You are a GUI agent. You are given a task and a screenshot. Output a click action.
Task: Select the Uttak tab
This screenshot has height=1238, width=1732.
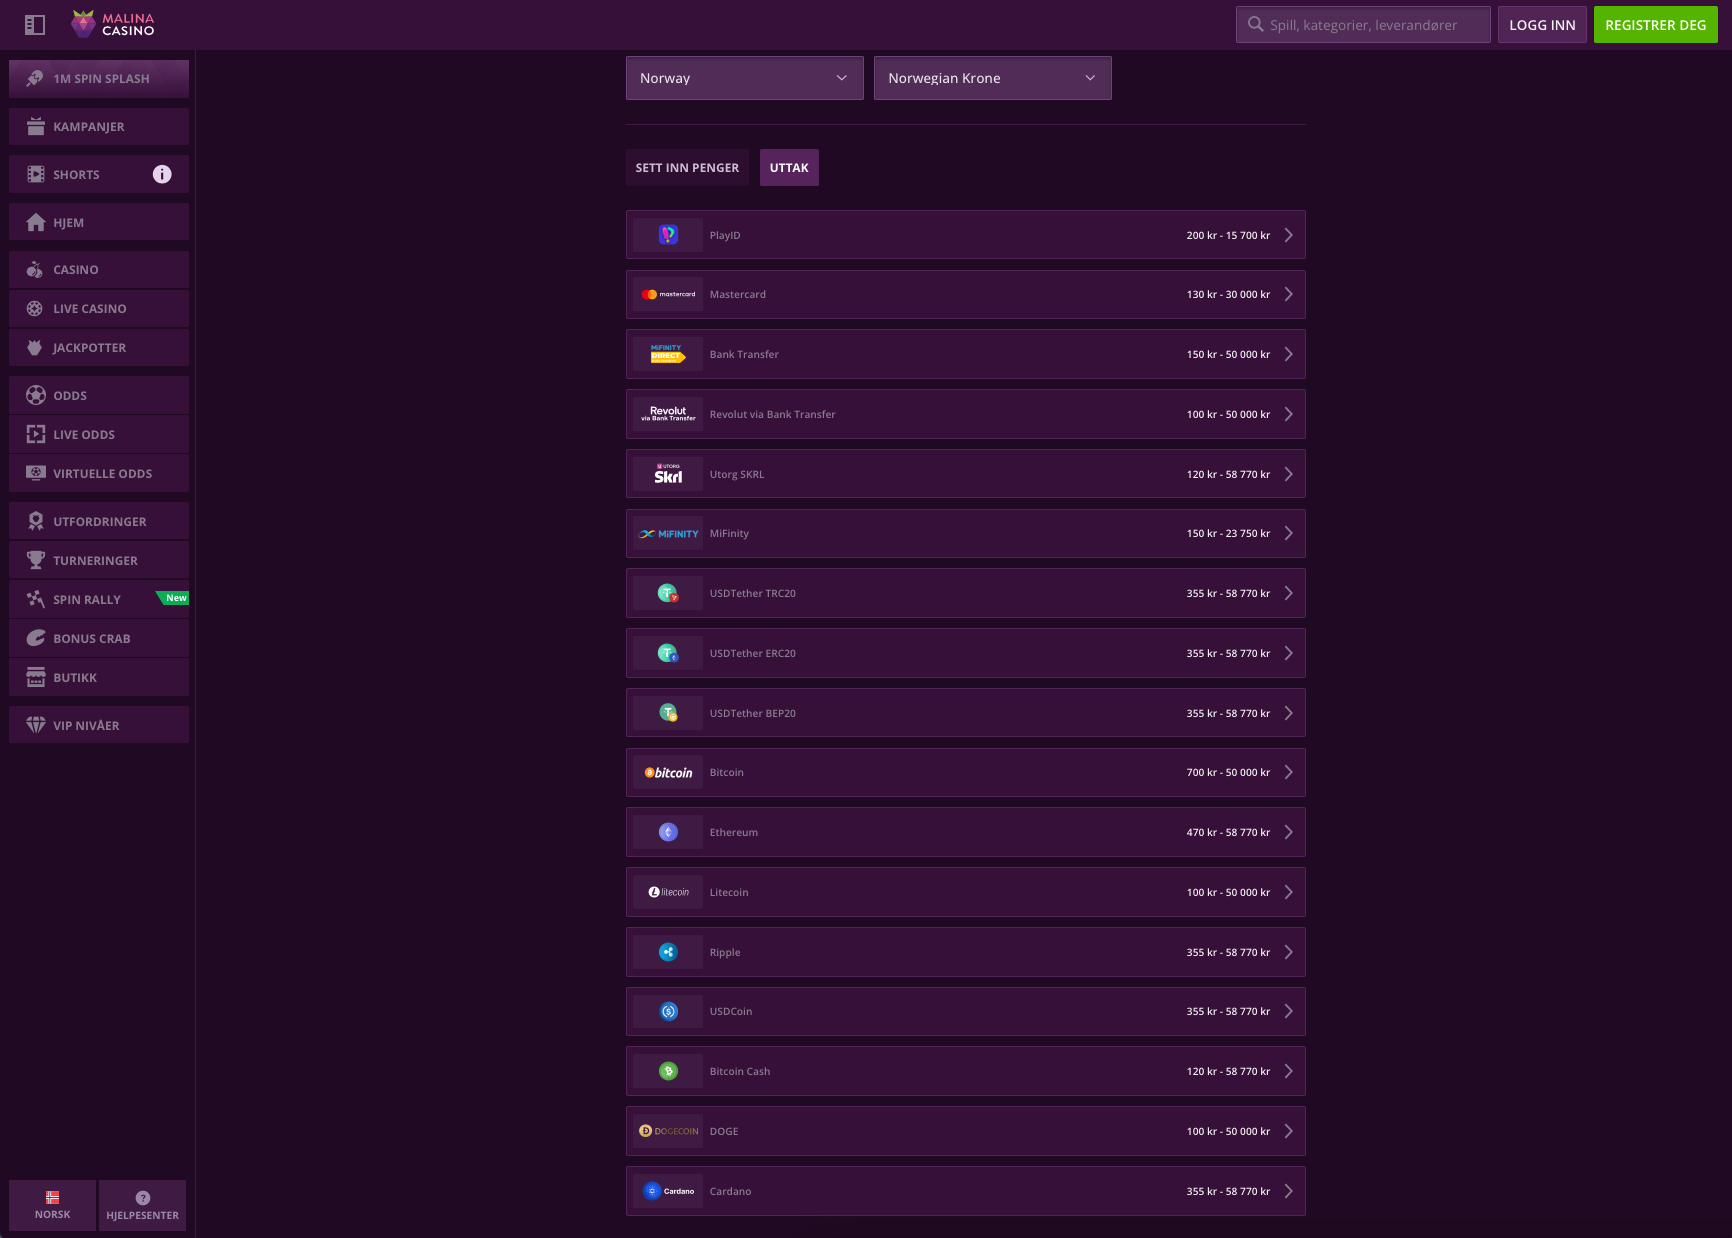pos(789,168)
